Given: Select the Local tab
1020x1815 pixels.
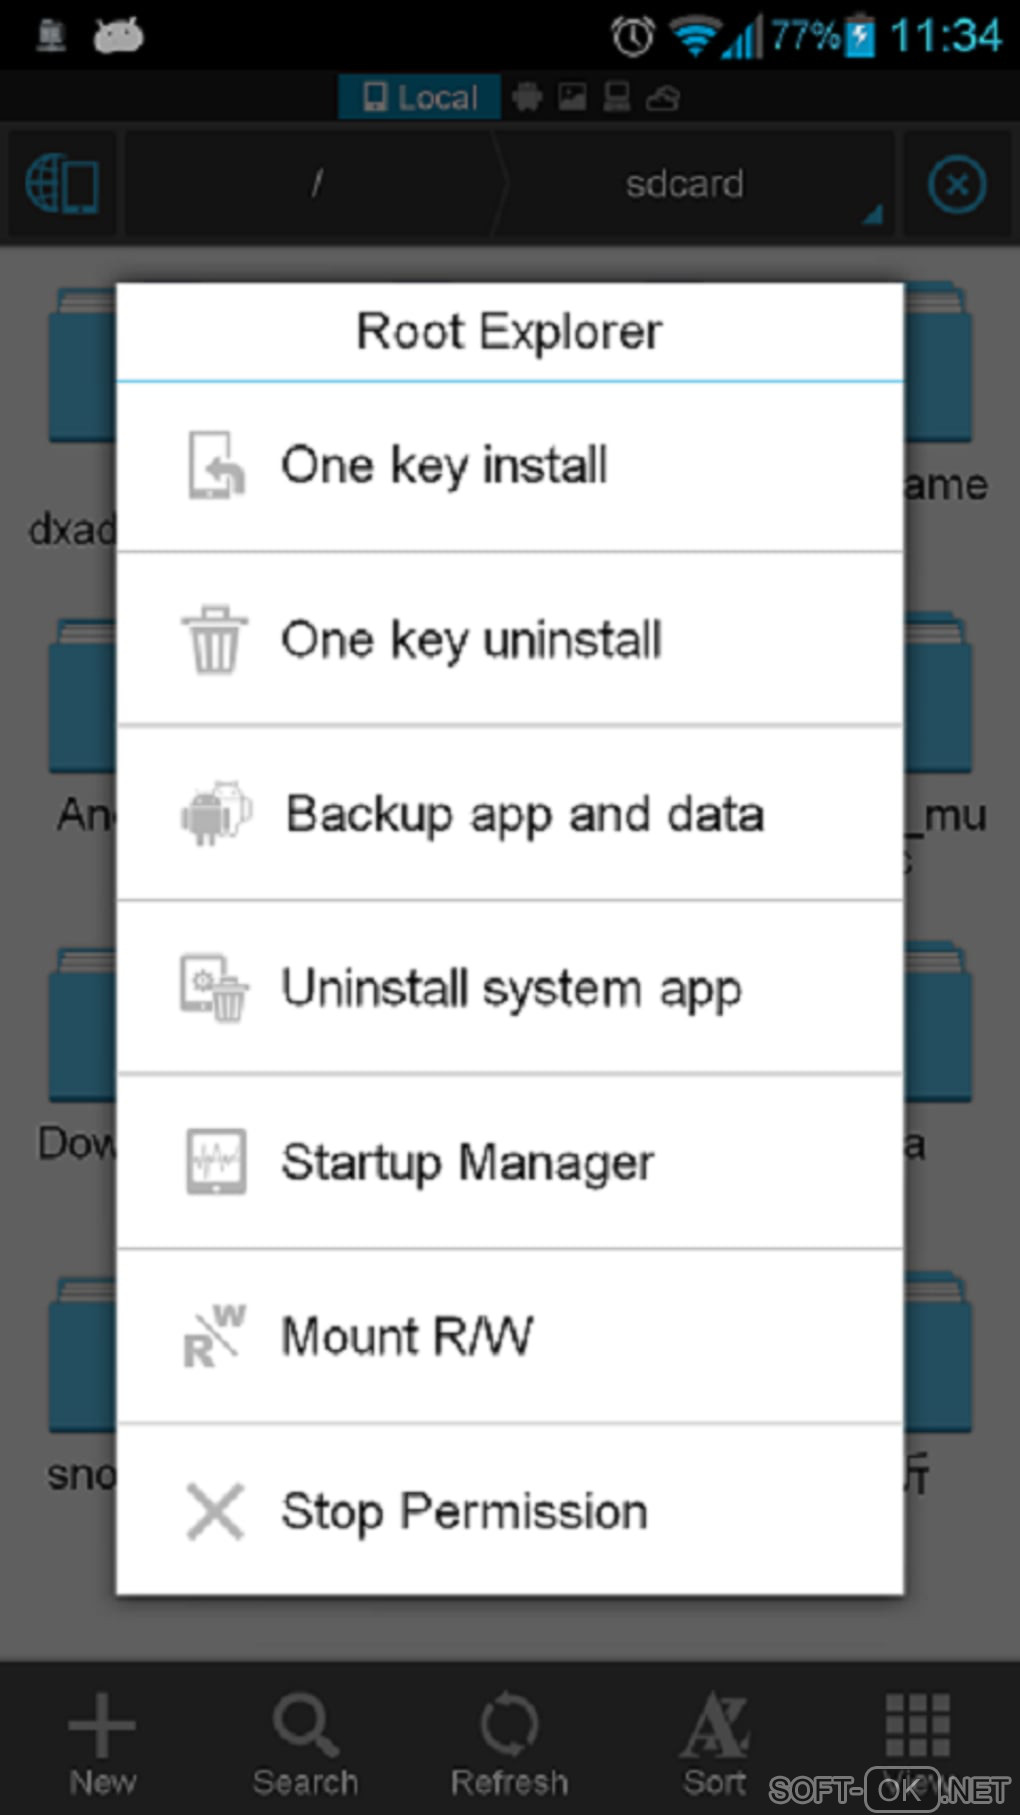Looking at the screenshot, I should pyautogui.click(x=420, y=97).
